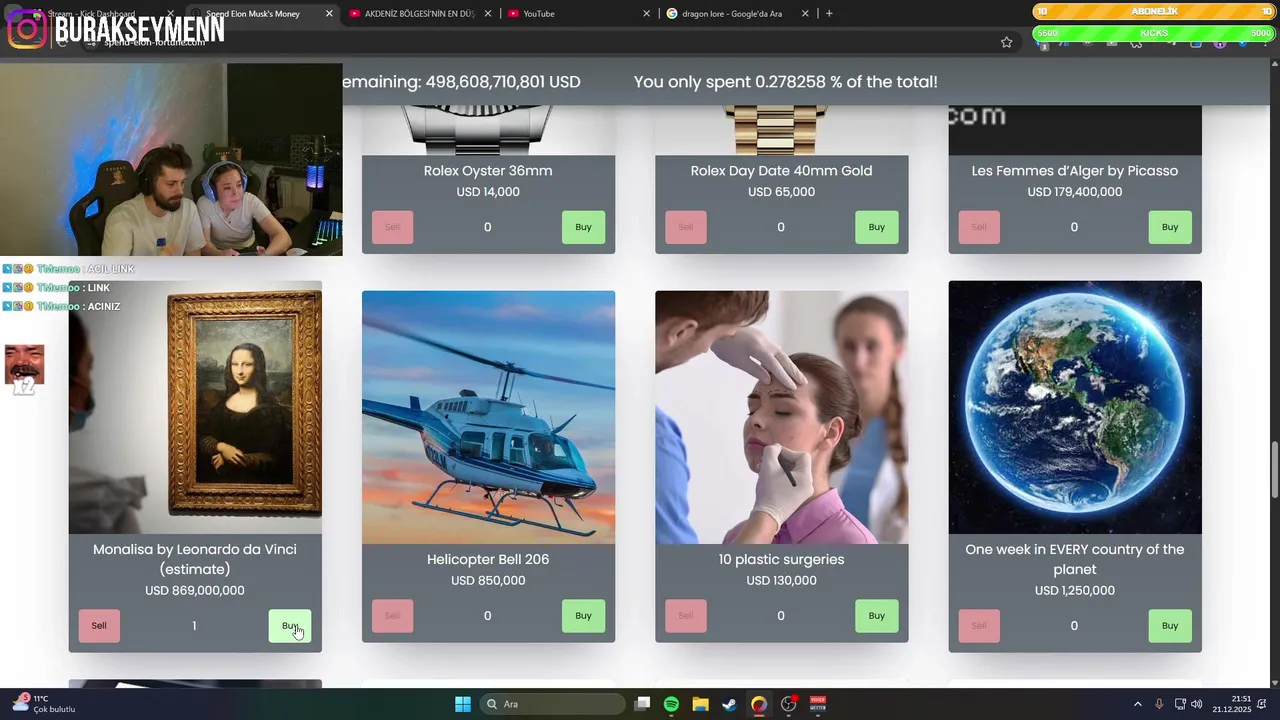Click the 'Helicopter Bell 206' title text
This screenshot has height=720, width=1280.
click(488, 559)
